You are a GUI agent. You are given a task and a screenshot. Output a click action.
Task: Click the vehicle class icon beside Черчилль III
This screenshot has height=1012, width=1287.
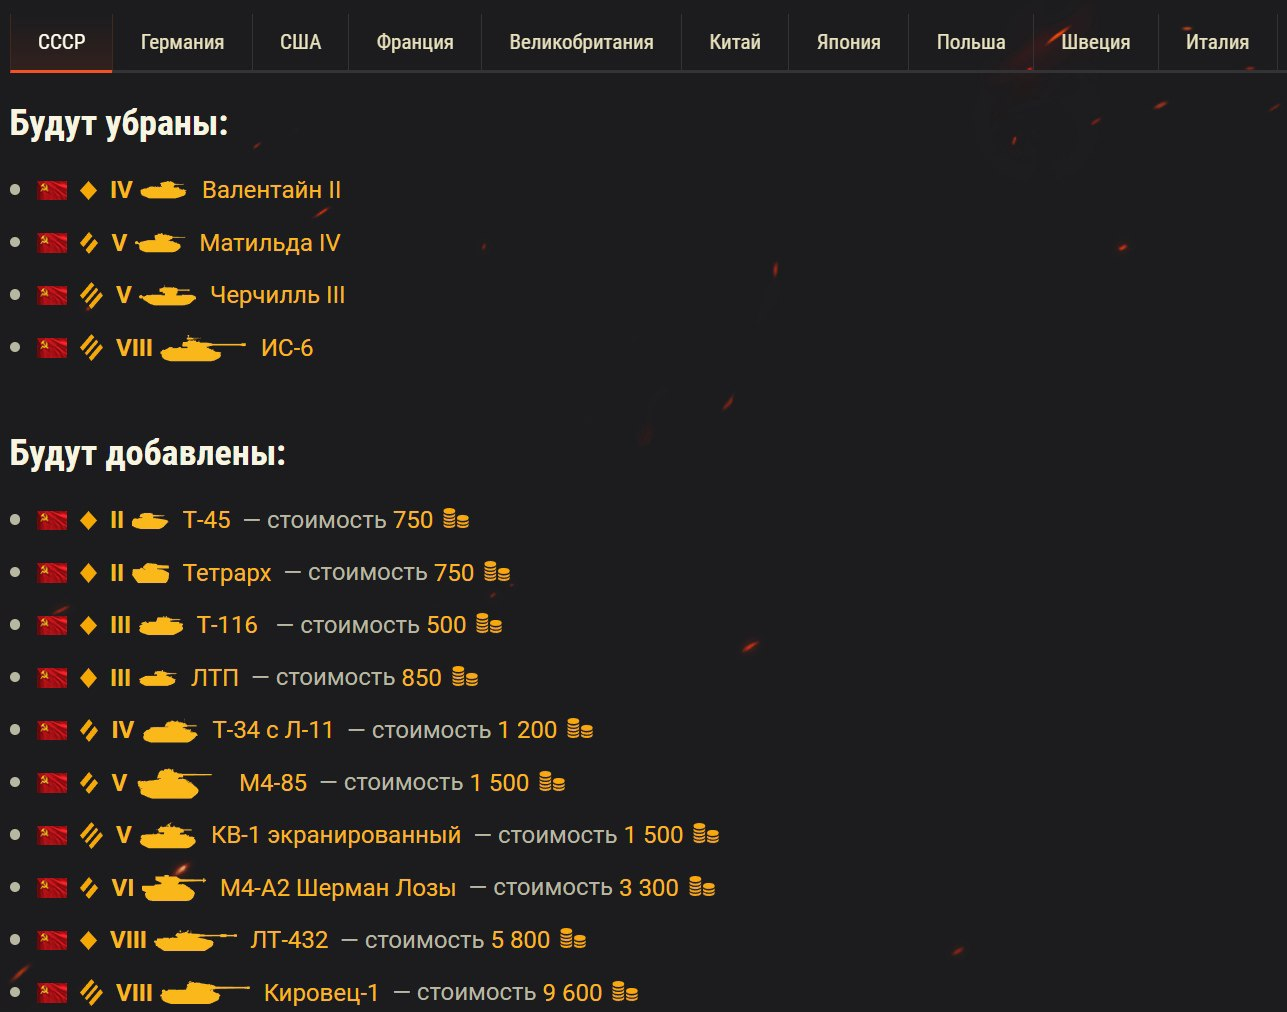(91, 295)
